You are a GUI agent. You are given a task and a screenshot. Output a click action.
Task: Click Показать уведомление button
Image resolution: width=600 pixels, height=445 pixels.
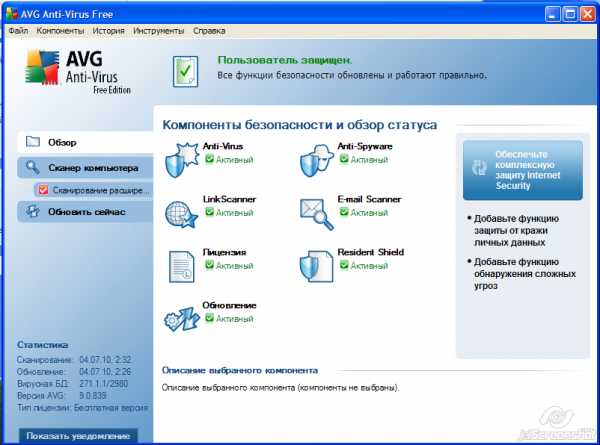pyautogui.click(x=78, y=436)
